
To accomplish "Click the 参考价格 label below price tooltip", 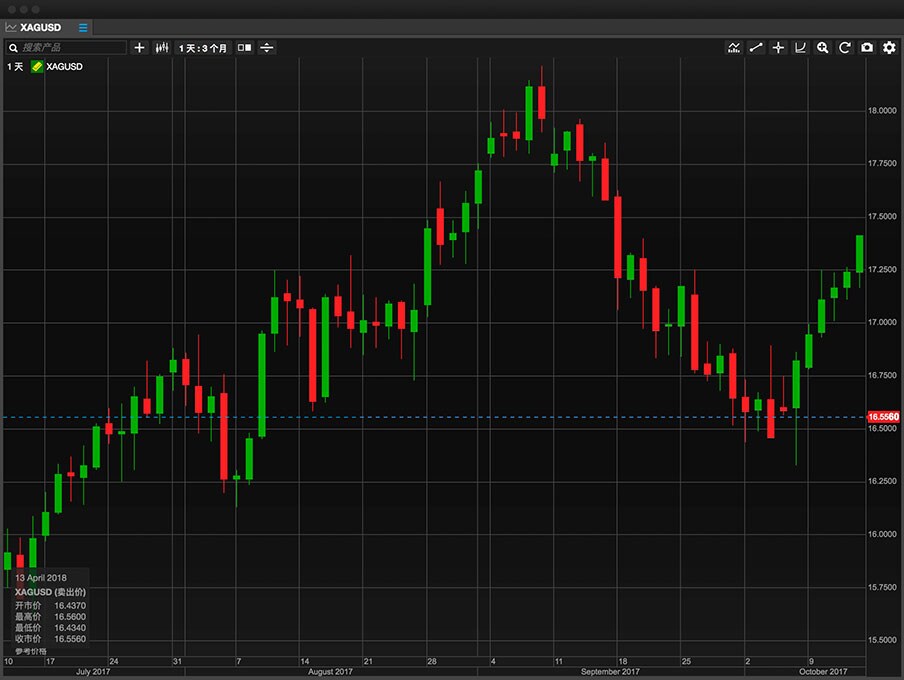I will pyautogui.click(x=30, y=651).
